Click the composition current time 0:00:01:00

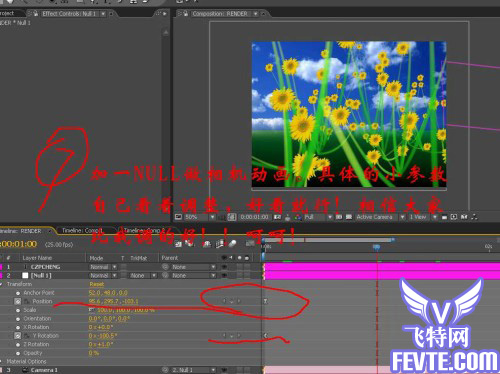pos(254,217)
